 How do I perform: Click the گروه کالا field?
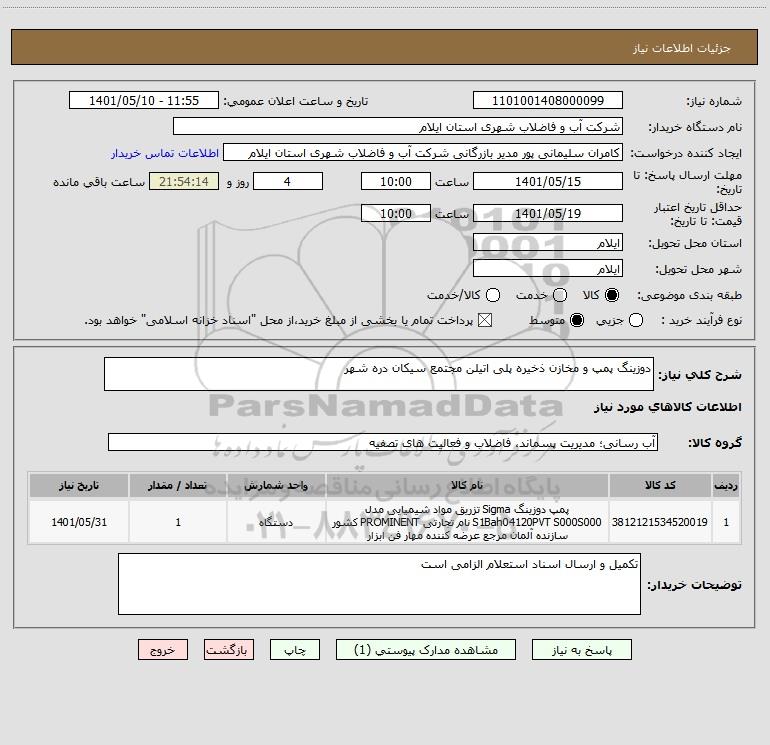tap(383, 442)
